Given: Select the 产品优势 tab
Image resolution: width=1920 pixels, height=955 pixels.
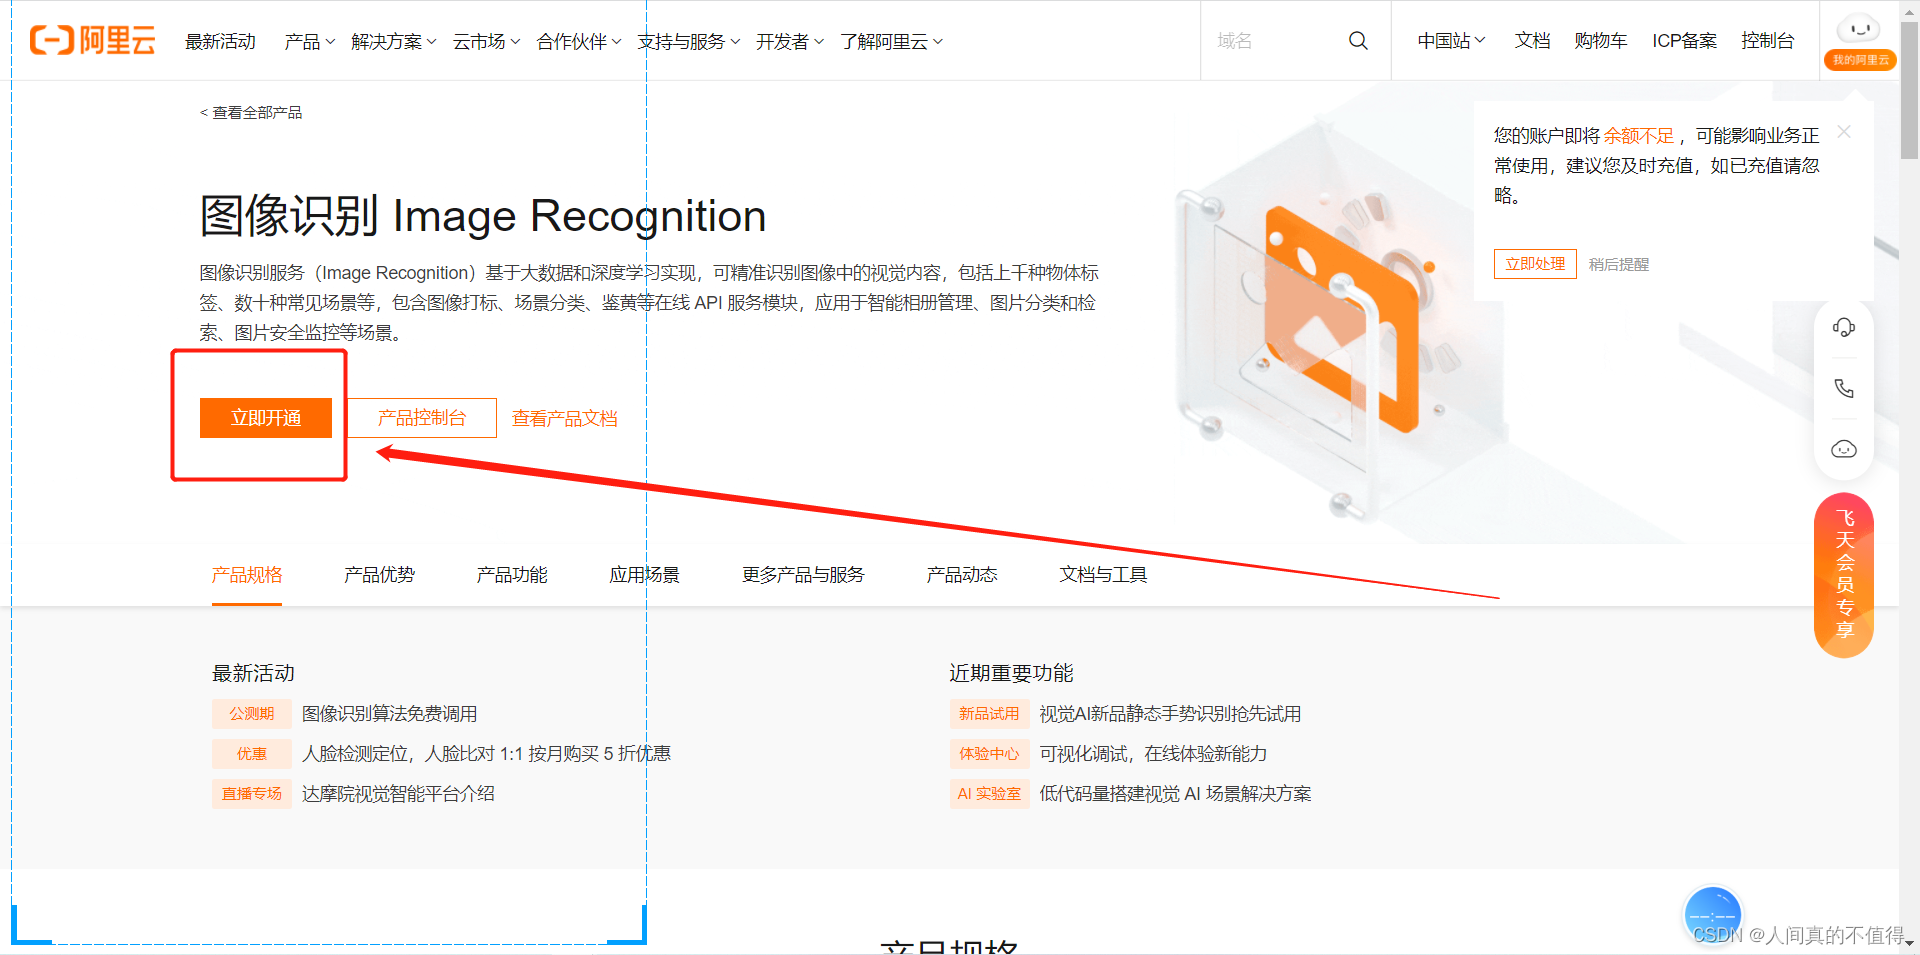Looking at the screenshot, I should point(379,575).
